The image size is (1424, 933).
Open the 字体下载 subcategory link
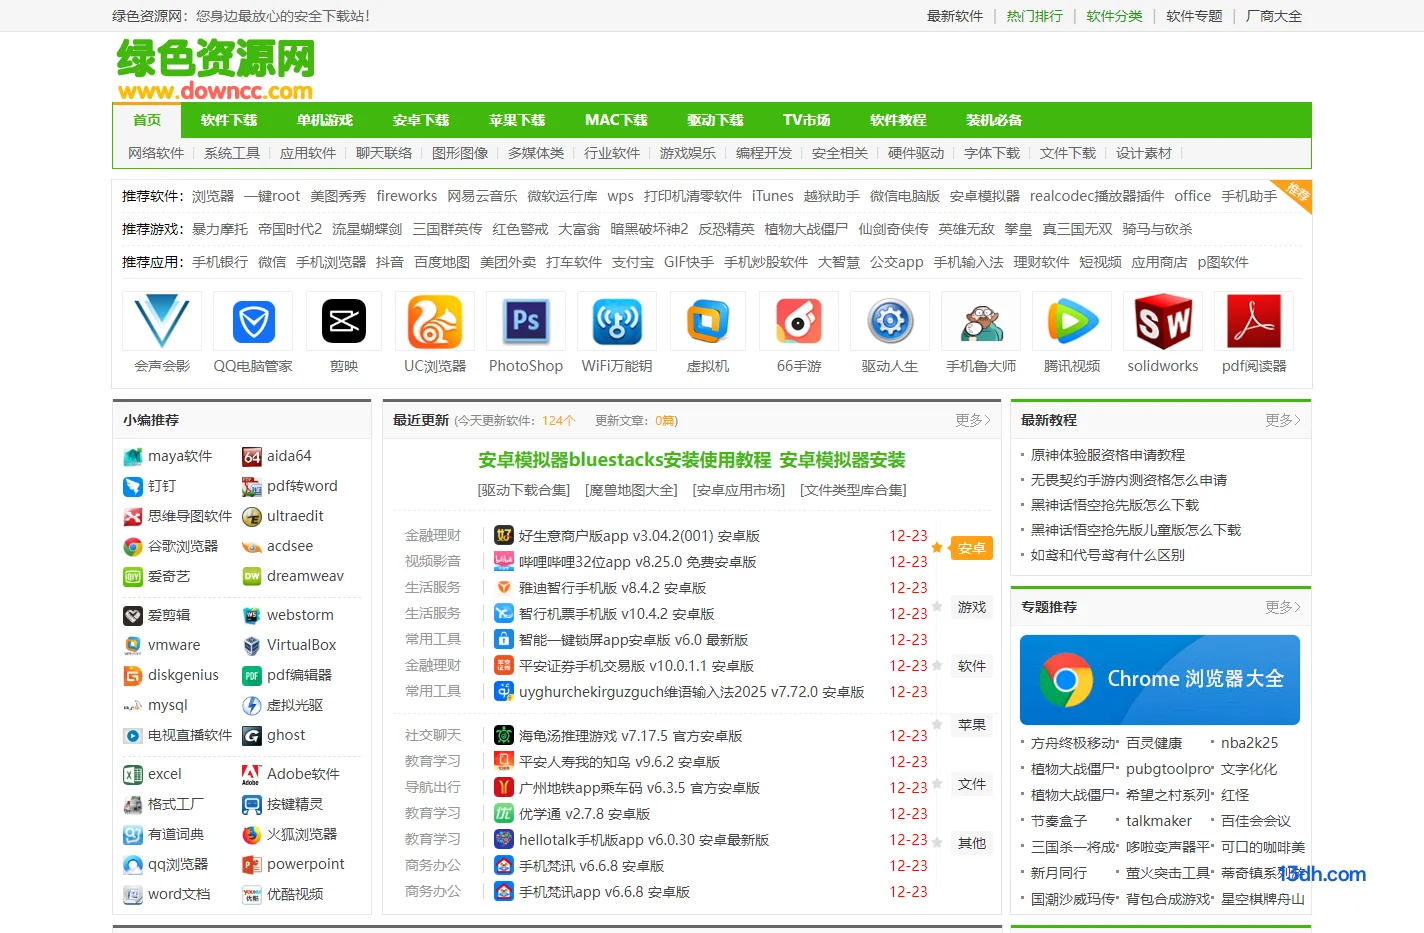tap(992, 153)
